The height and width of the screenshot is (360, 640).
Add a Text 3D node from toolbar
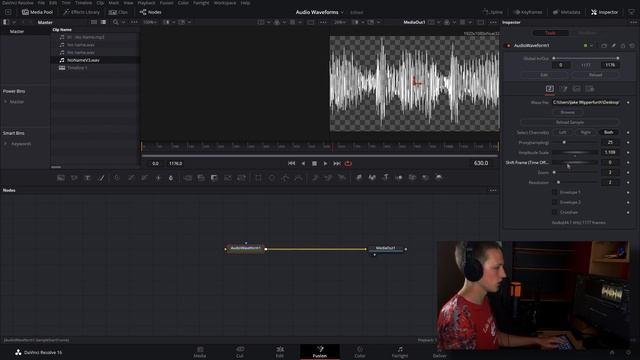click(x=386, y=178)
